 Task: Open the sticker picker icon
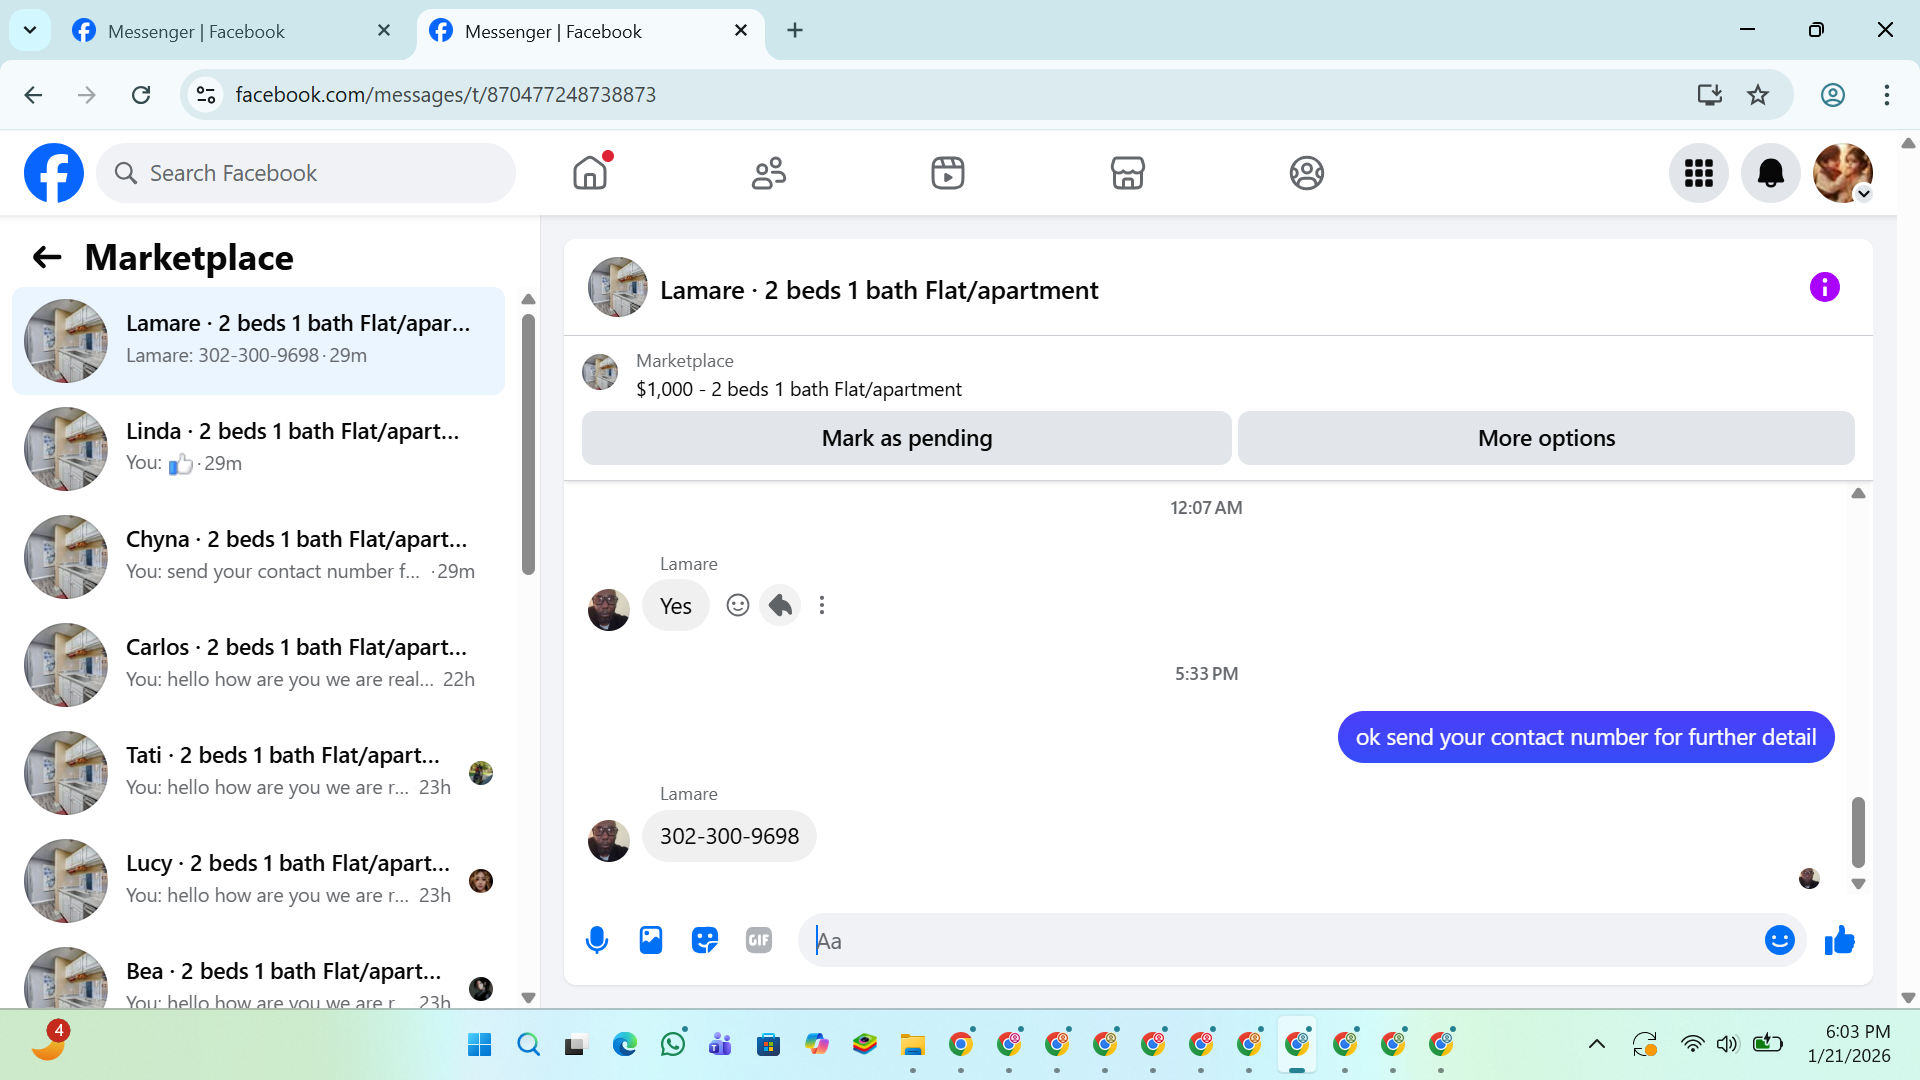(x=705, y=940)
